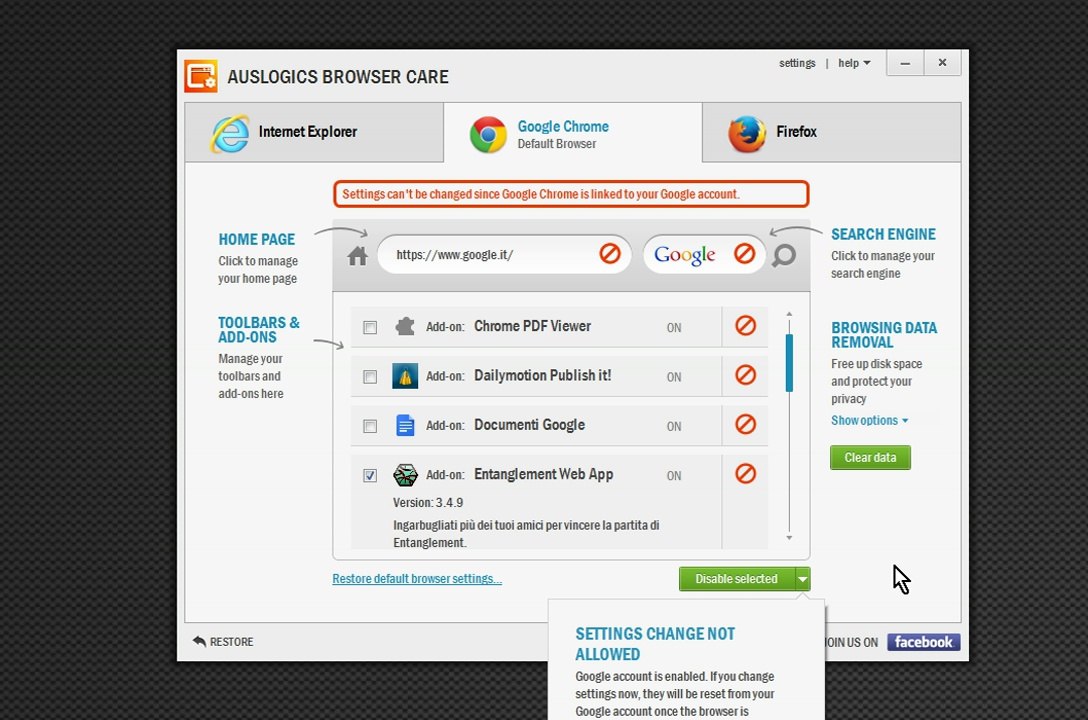Screen dimensions: 1088x720
Task: Click SETTINGS CHANGE NOT ALLOWED popup heading
Action: [x=655, y=644]
